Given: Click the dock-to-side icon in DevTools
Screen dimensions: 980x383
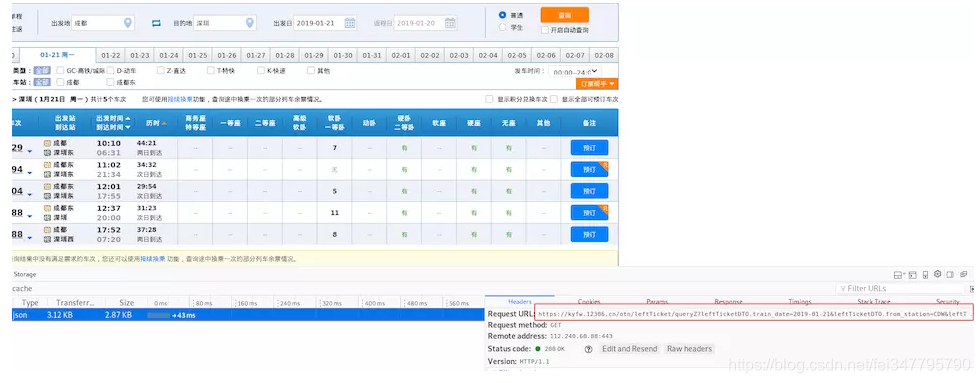Looking at the screenshot, I should [950, 274].
